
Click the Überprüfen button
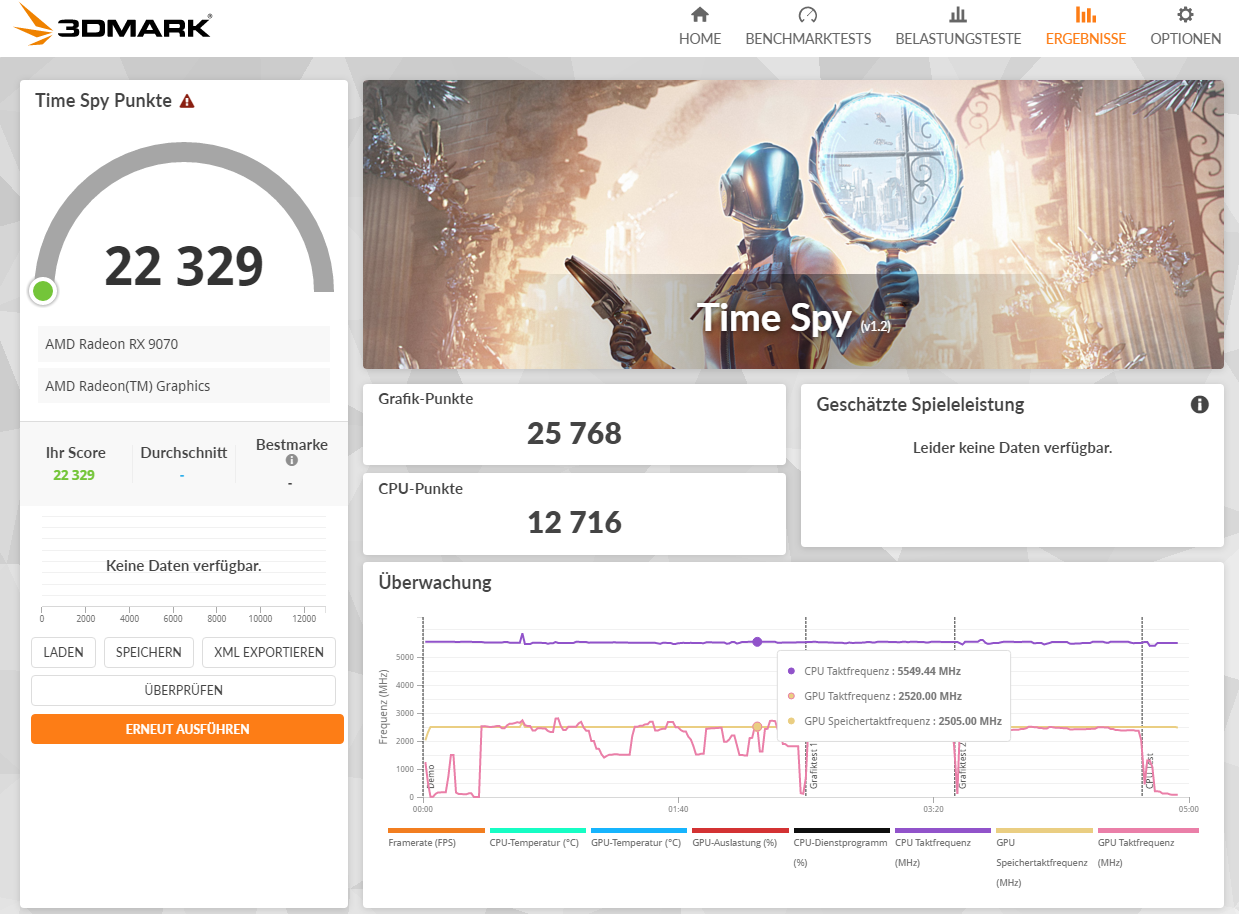(x=184, y=690)
